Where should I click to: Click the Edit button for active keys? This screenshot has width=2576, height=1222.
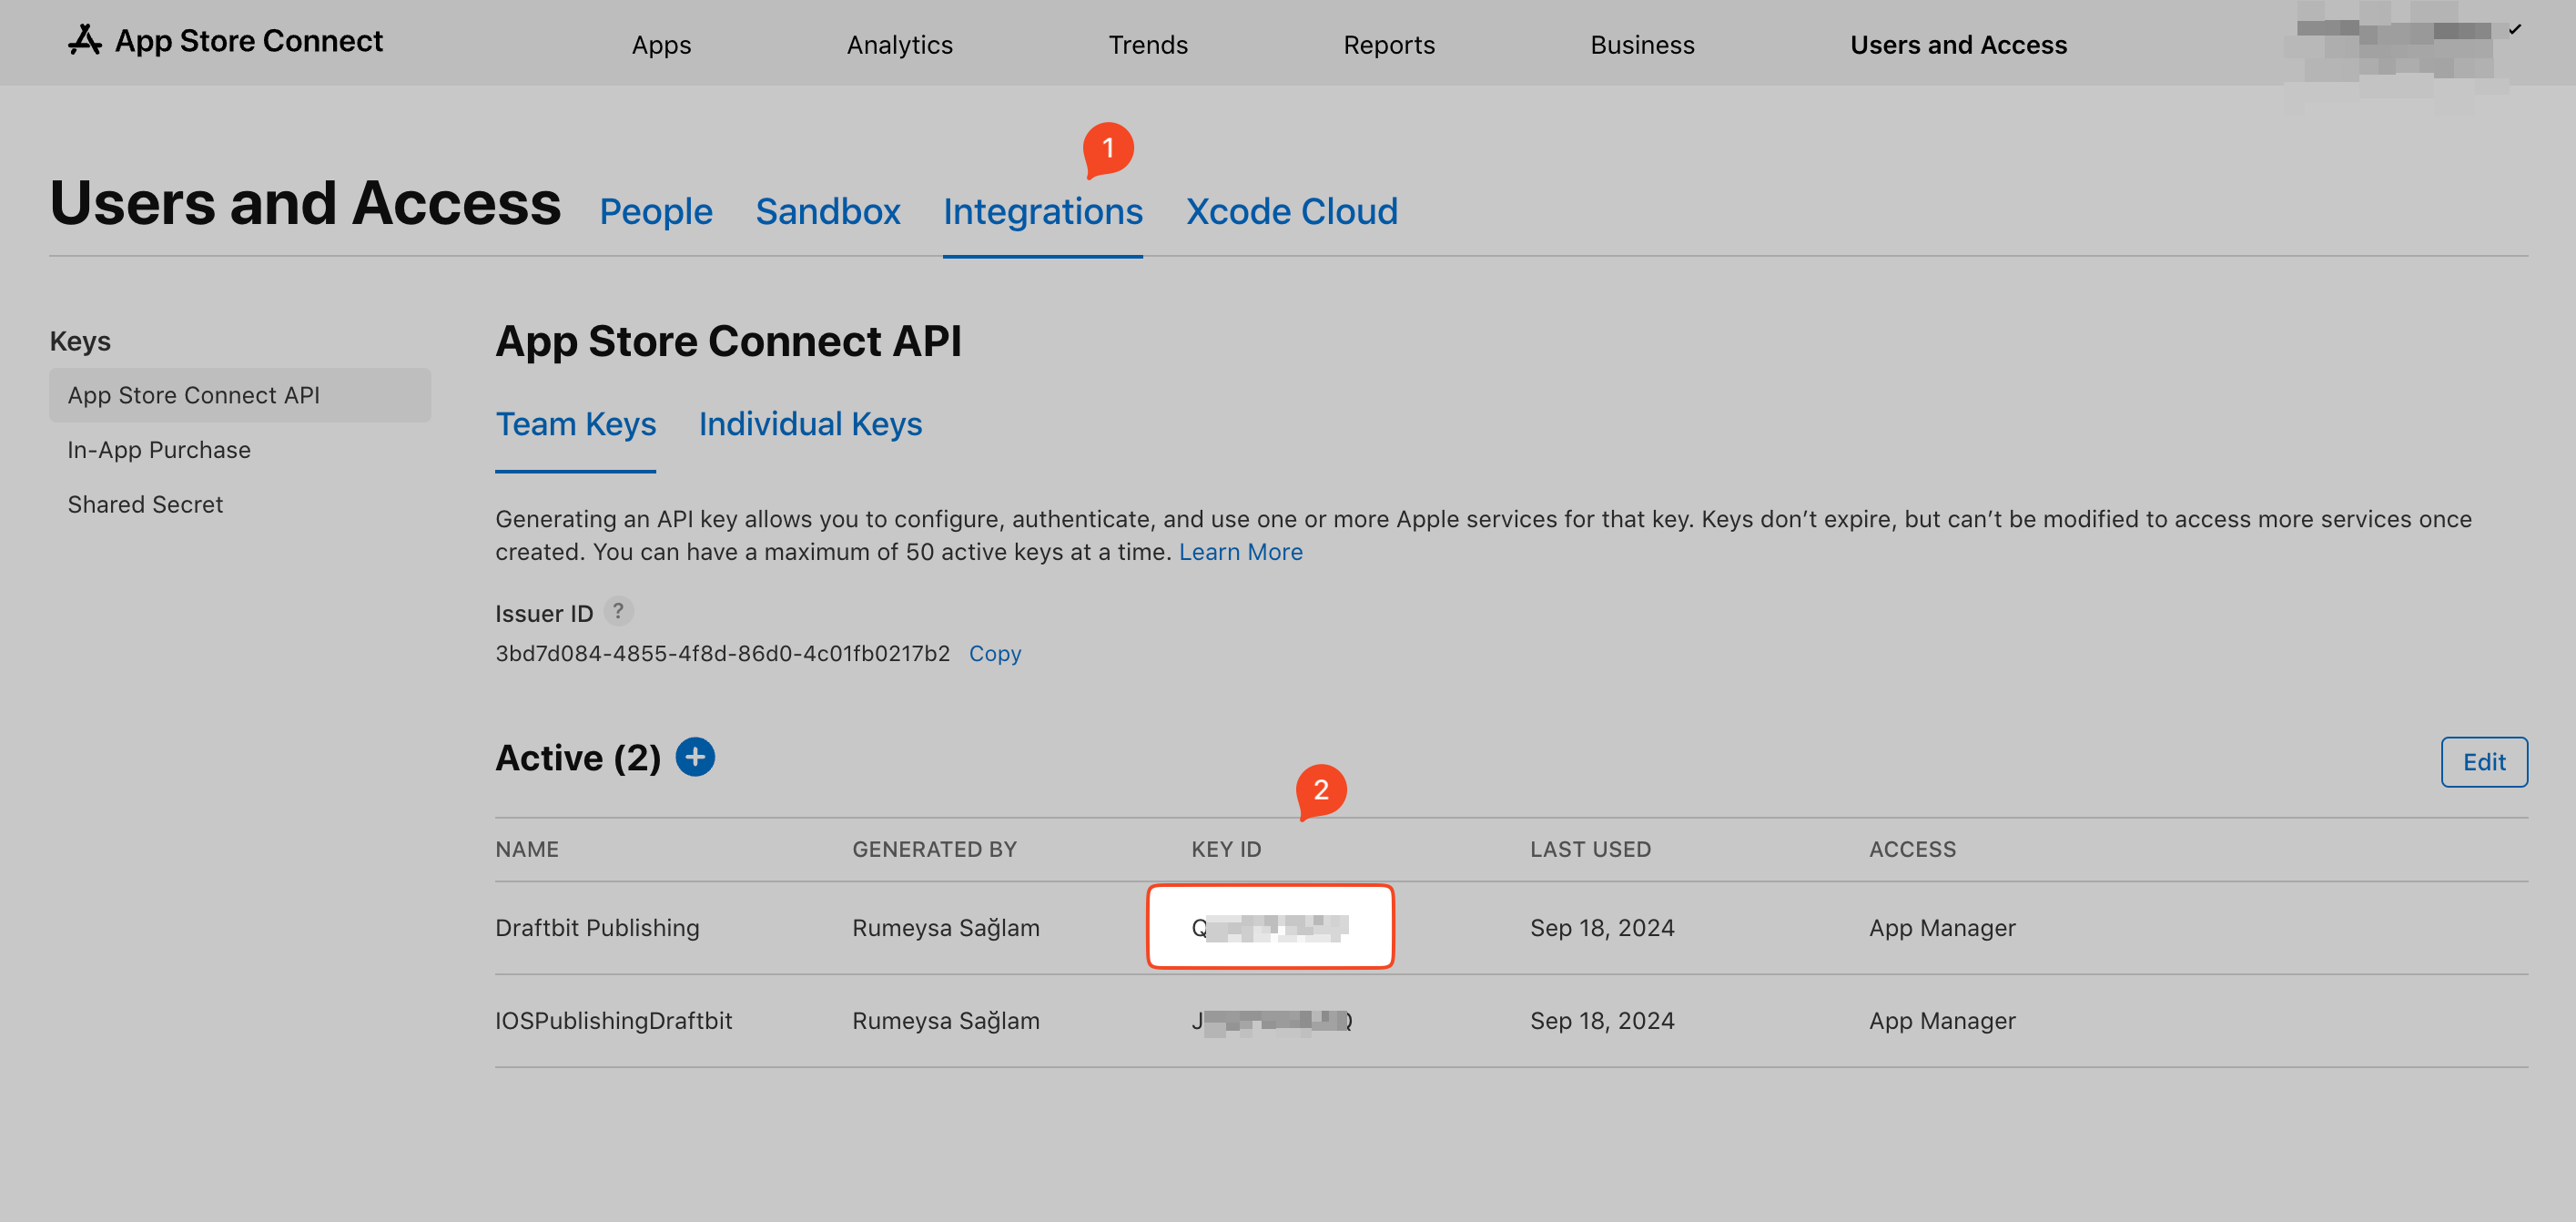point(2484,761)
